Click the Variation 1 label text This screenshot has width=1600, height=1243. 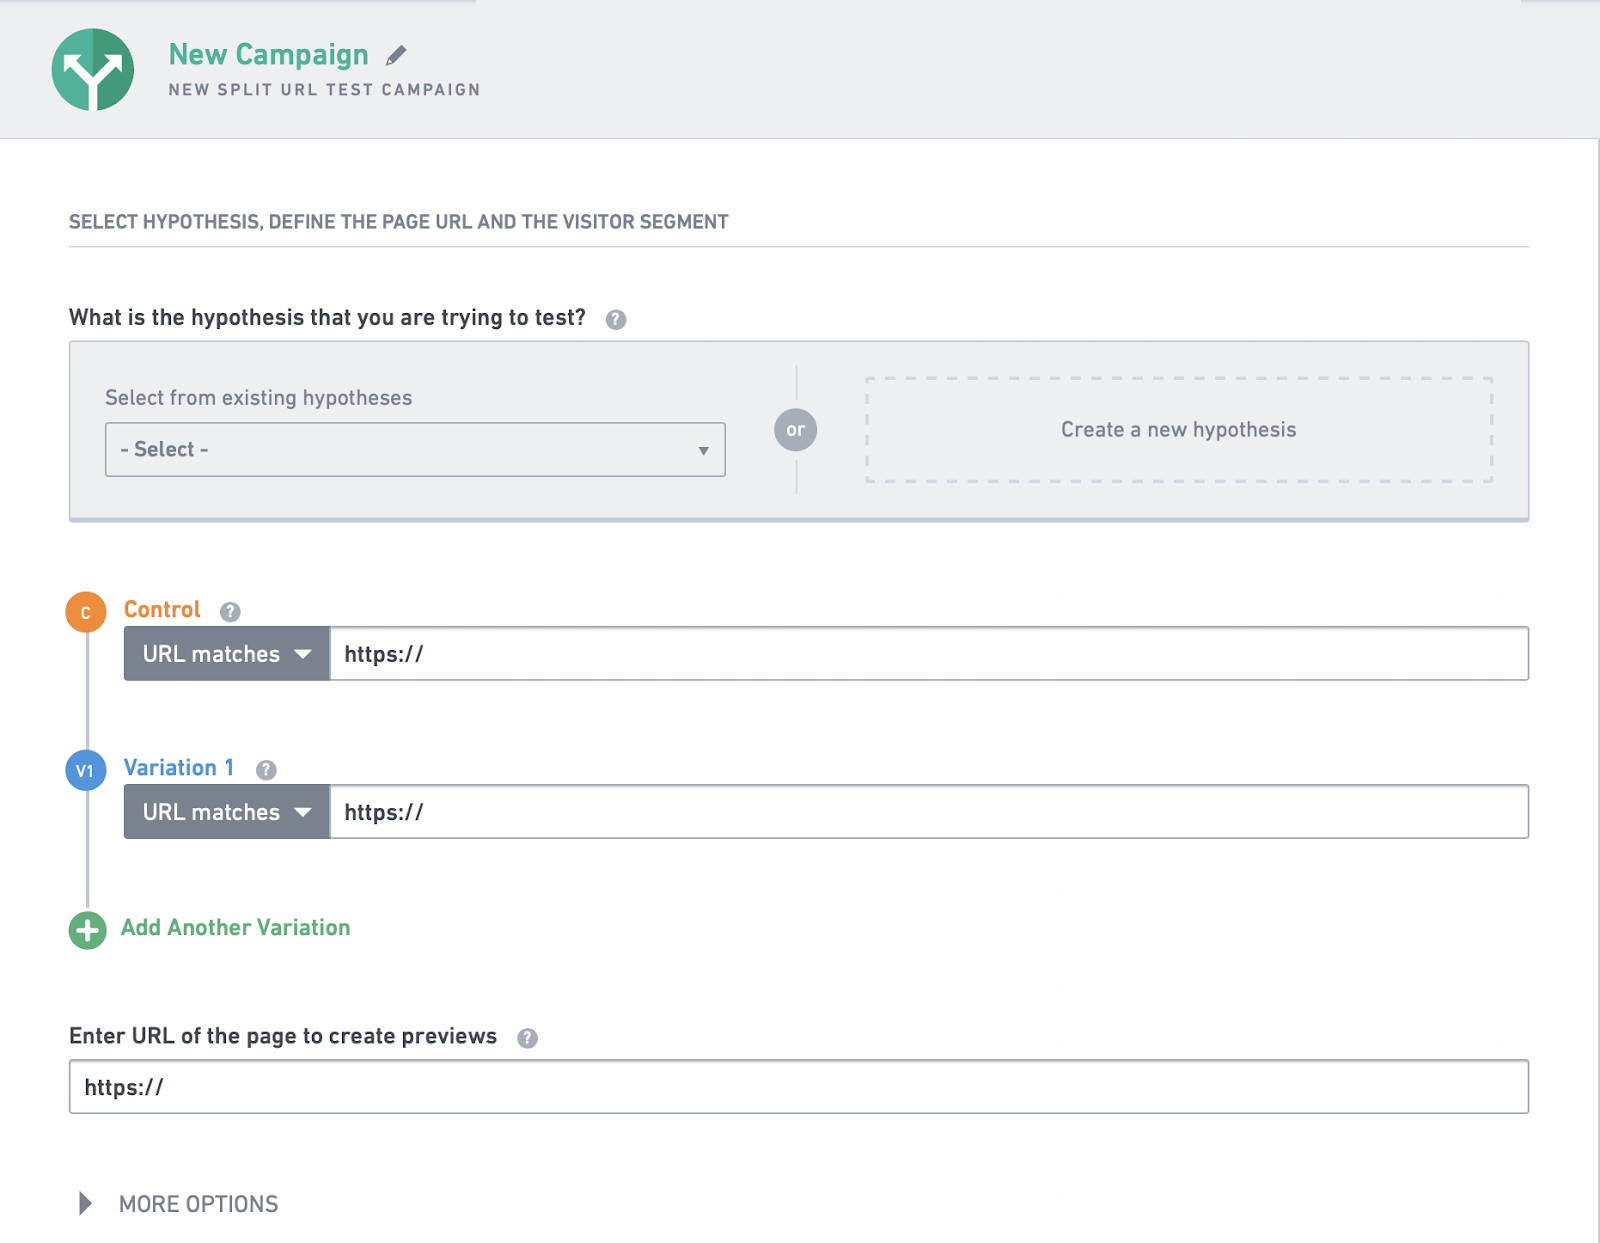pyautogui.click(x=179, y=767)
